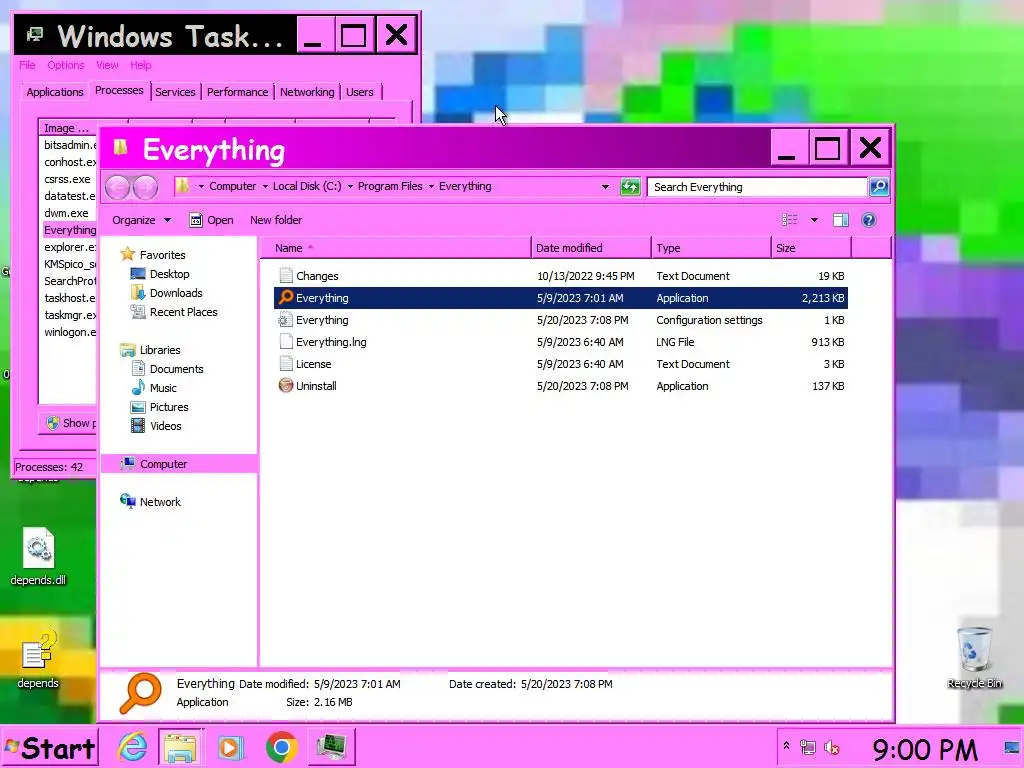Open depends.dll desktop icon
The image size is (1024, 768).
[38, 556]
